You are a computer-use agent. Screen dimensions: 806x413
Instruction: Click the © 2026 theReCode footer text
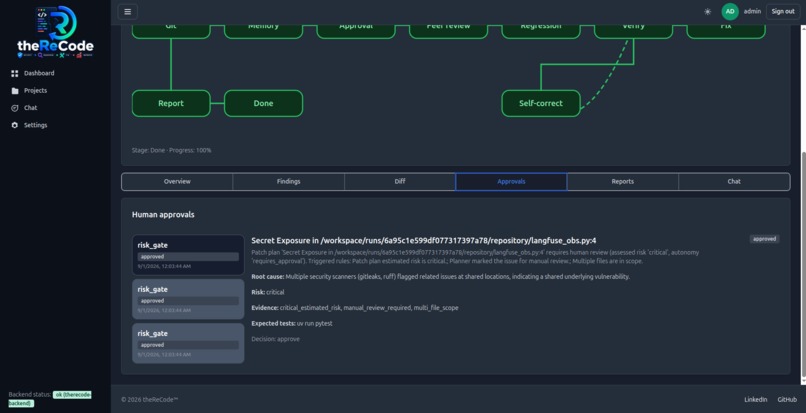click(150, 400)
